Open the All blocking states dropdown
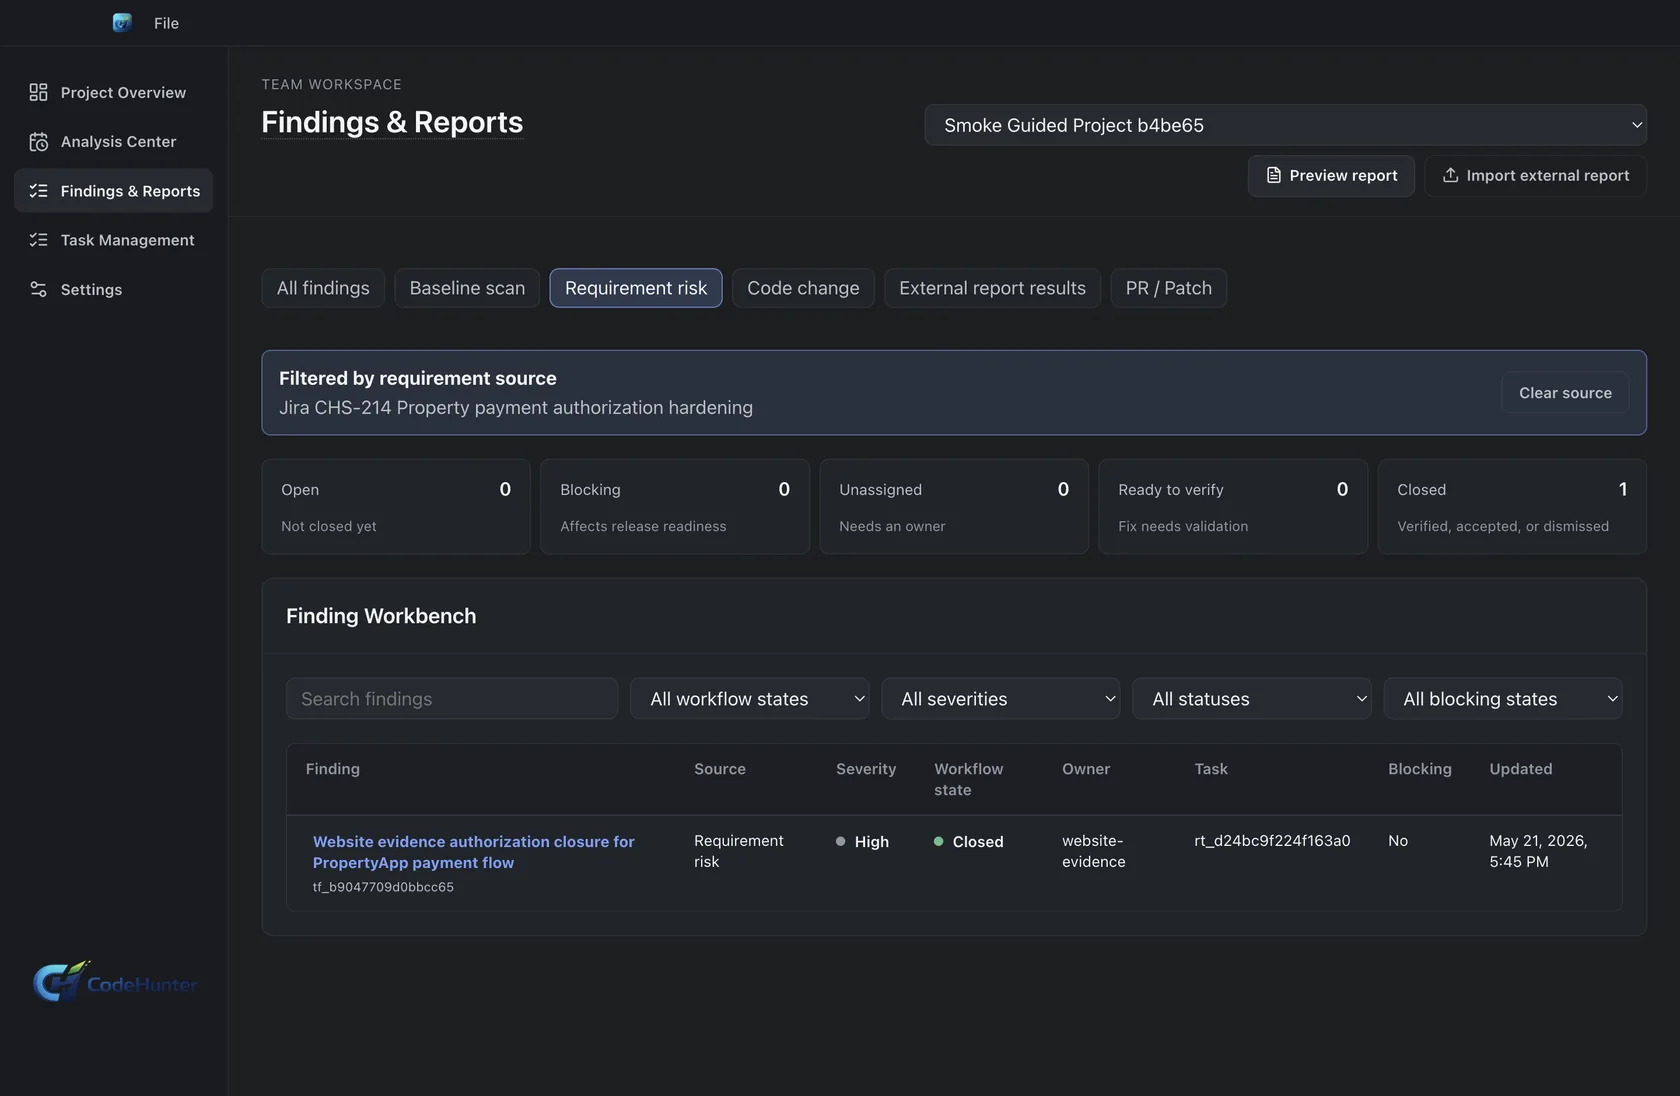Viewport: 1680px width, 1096px height. 1503,699
